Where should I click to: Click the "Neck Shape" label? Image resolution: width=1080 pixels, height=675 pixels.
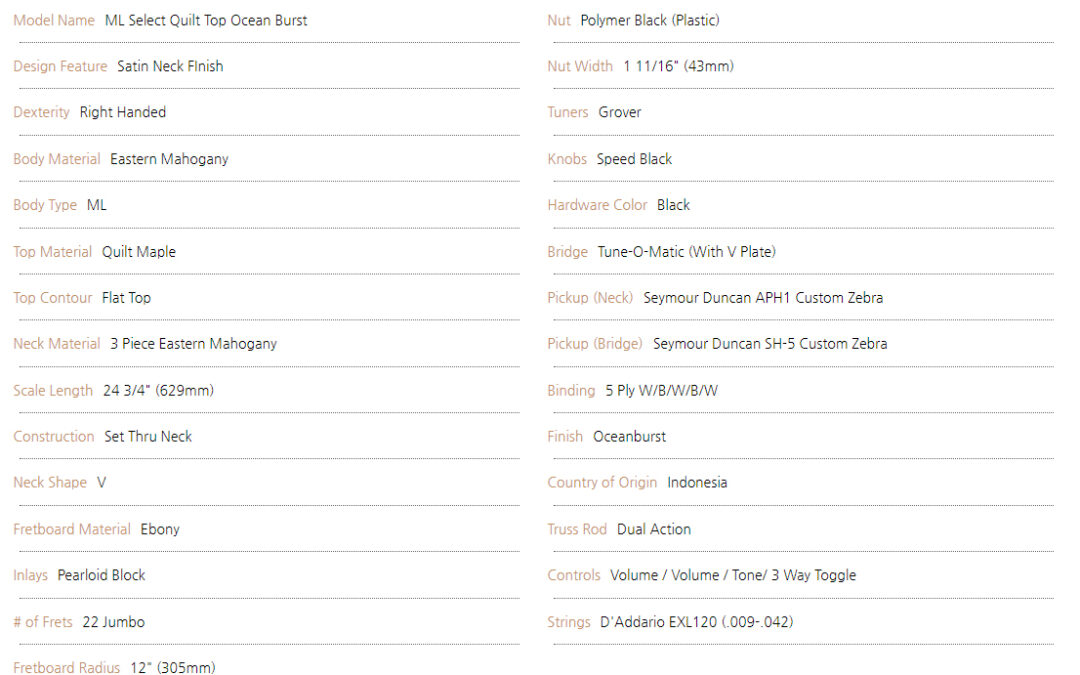(50, 483)
